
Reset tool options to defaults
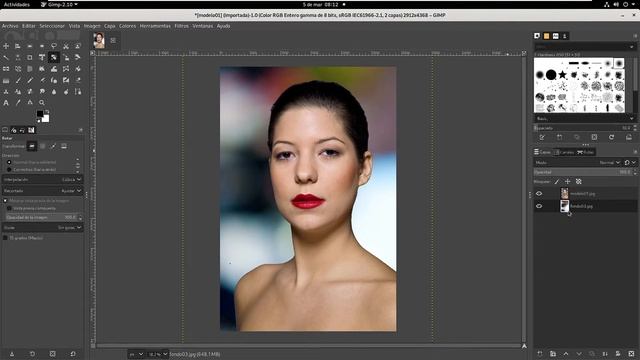73,354
